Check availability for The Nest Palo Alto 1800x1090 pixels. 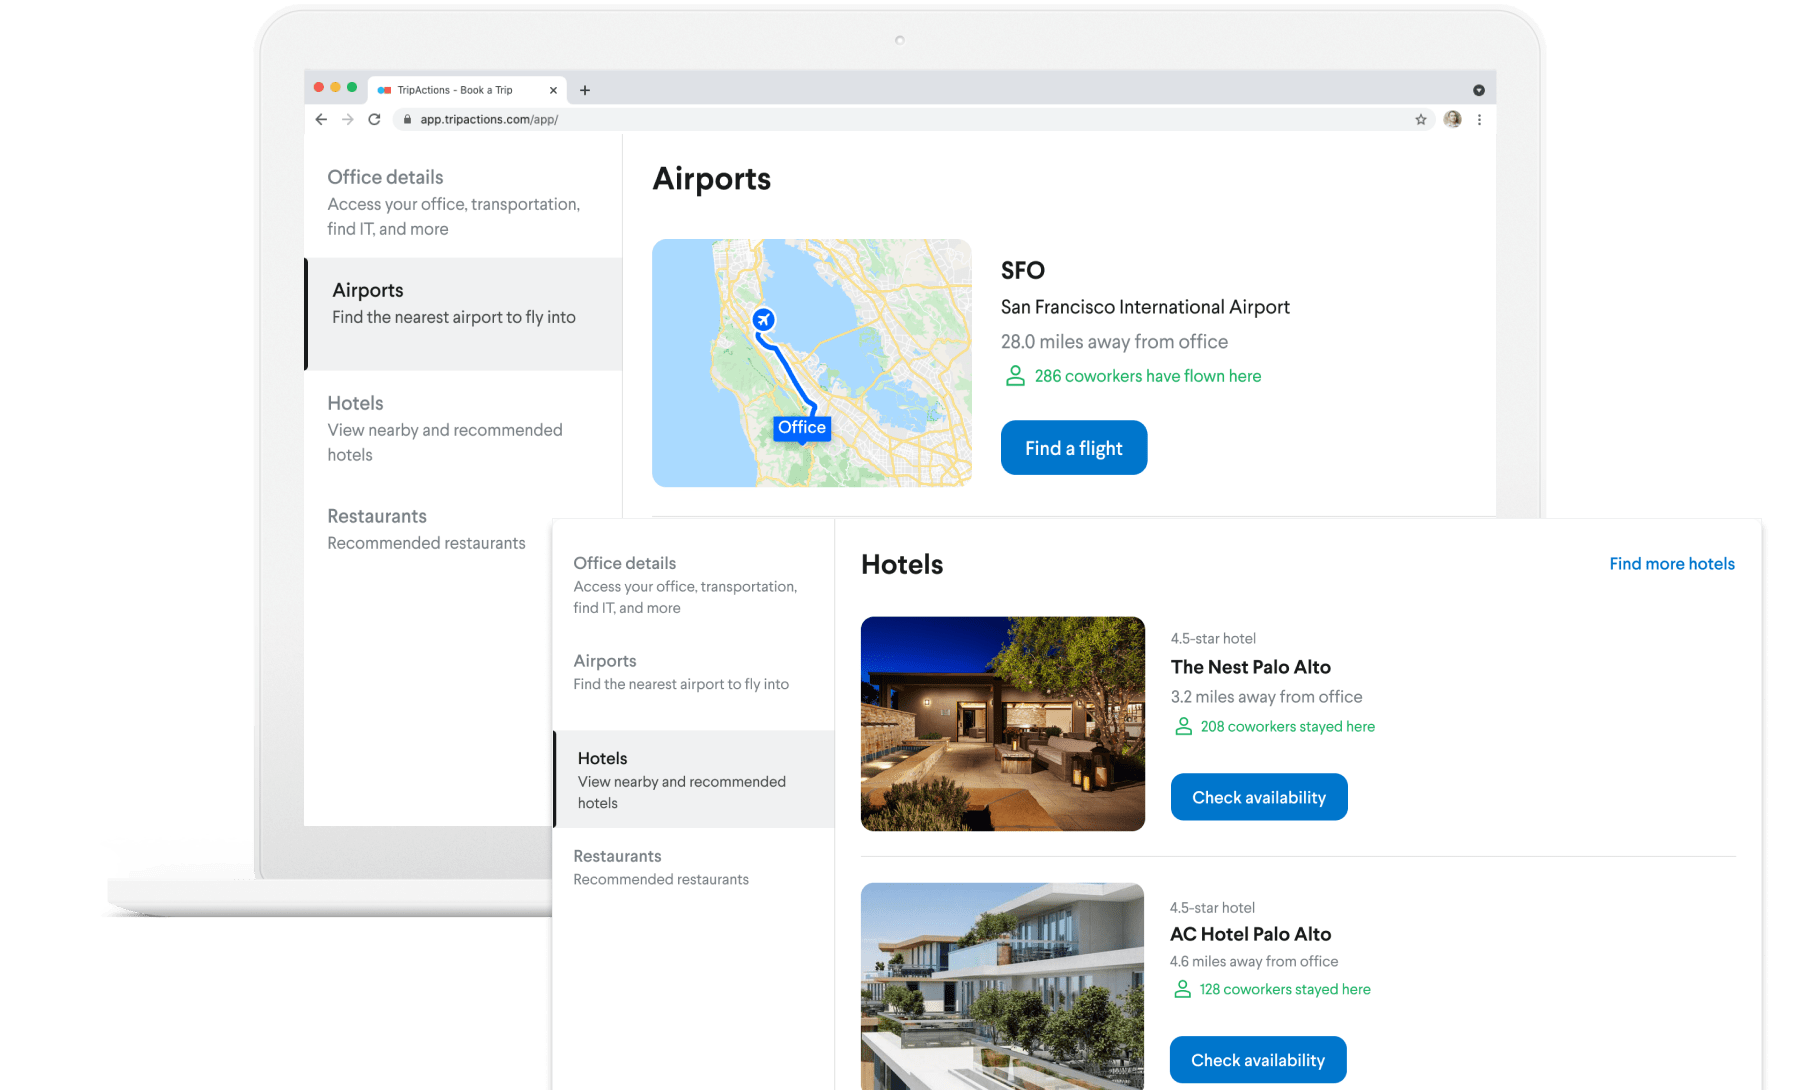pos(1259,797)
